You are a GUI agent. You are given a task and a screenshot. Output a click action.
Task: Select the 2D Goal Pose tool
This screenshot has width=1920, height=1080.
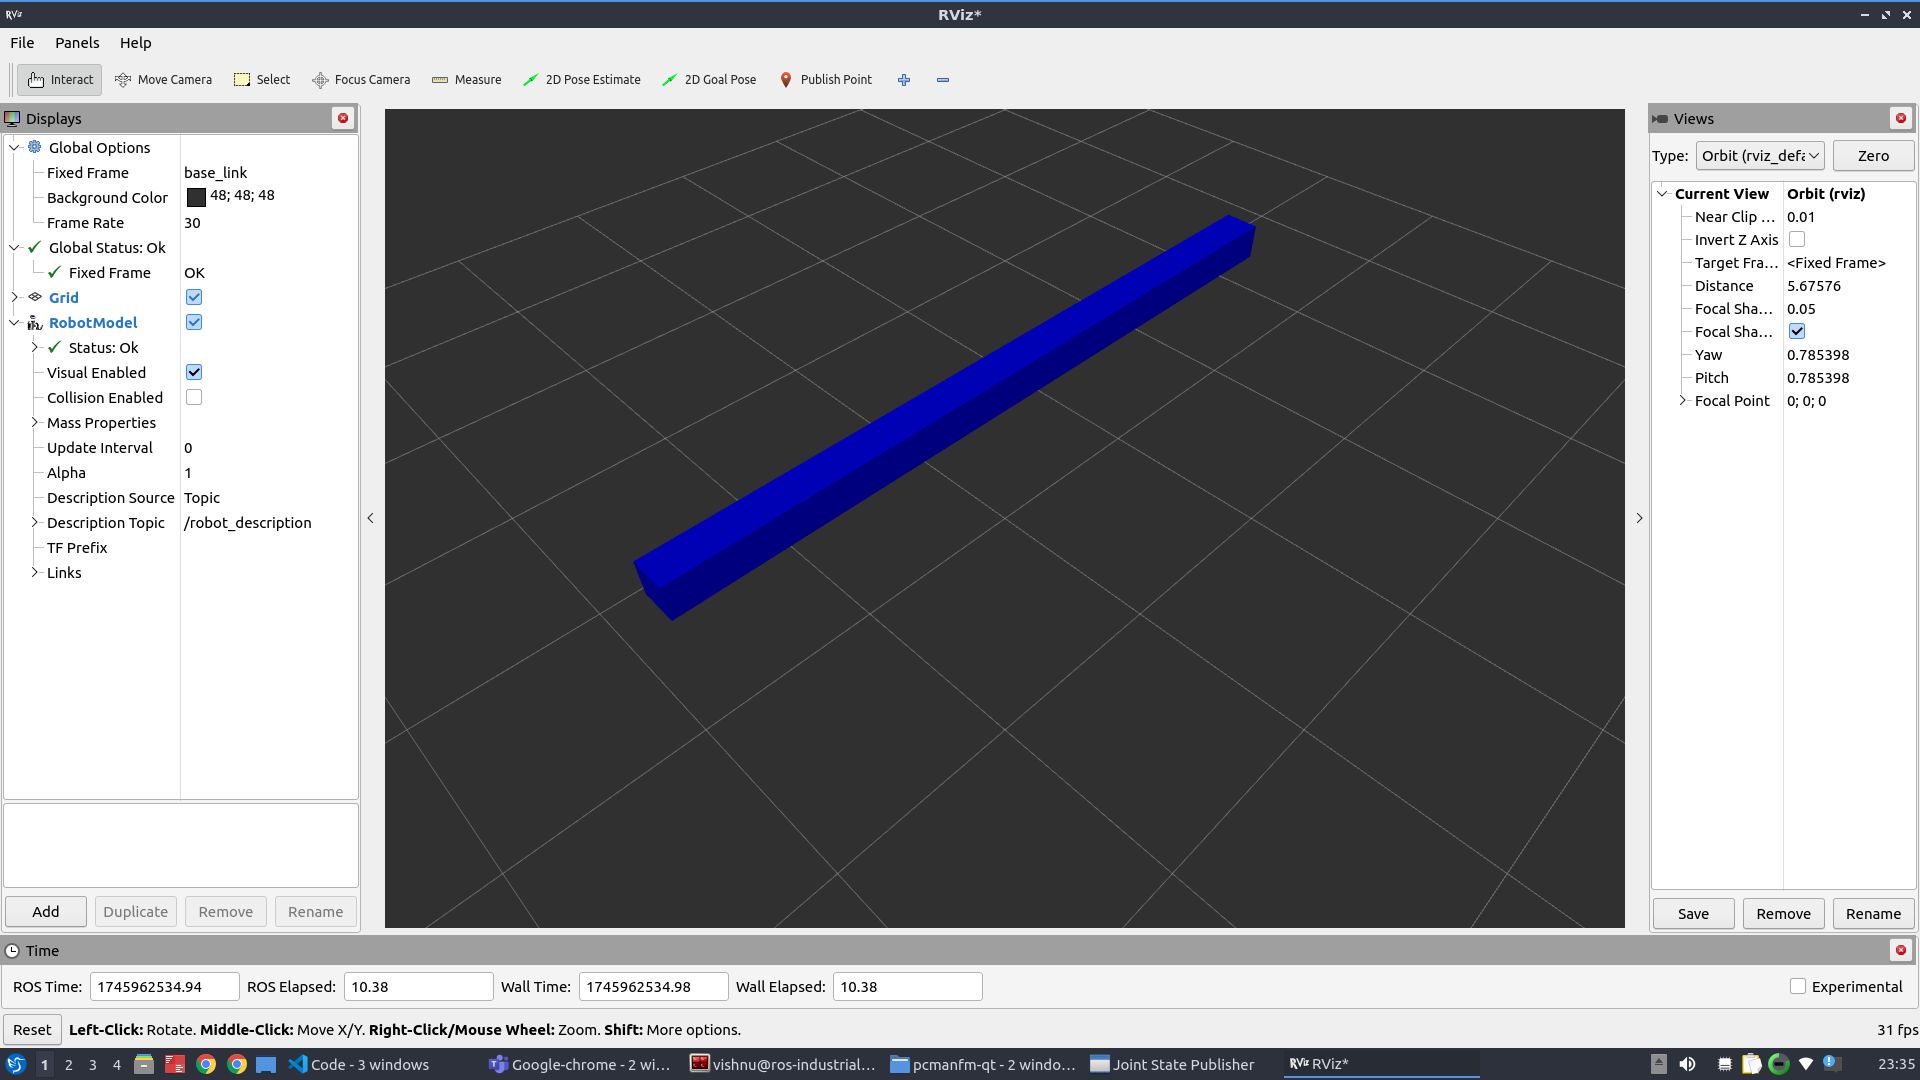pyautogui.click(x=709, y=80)
